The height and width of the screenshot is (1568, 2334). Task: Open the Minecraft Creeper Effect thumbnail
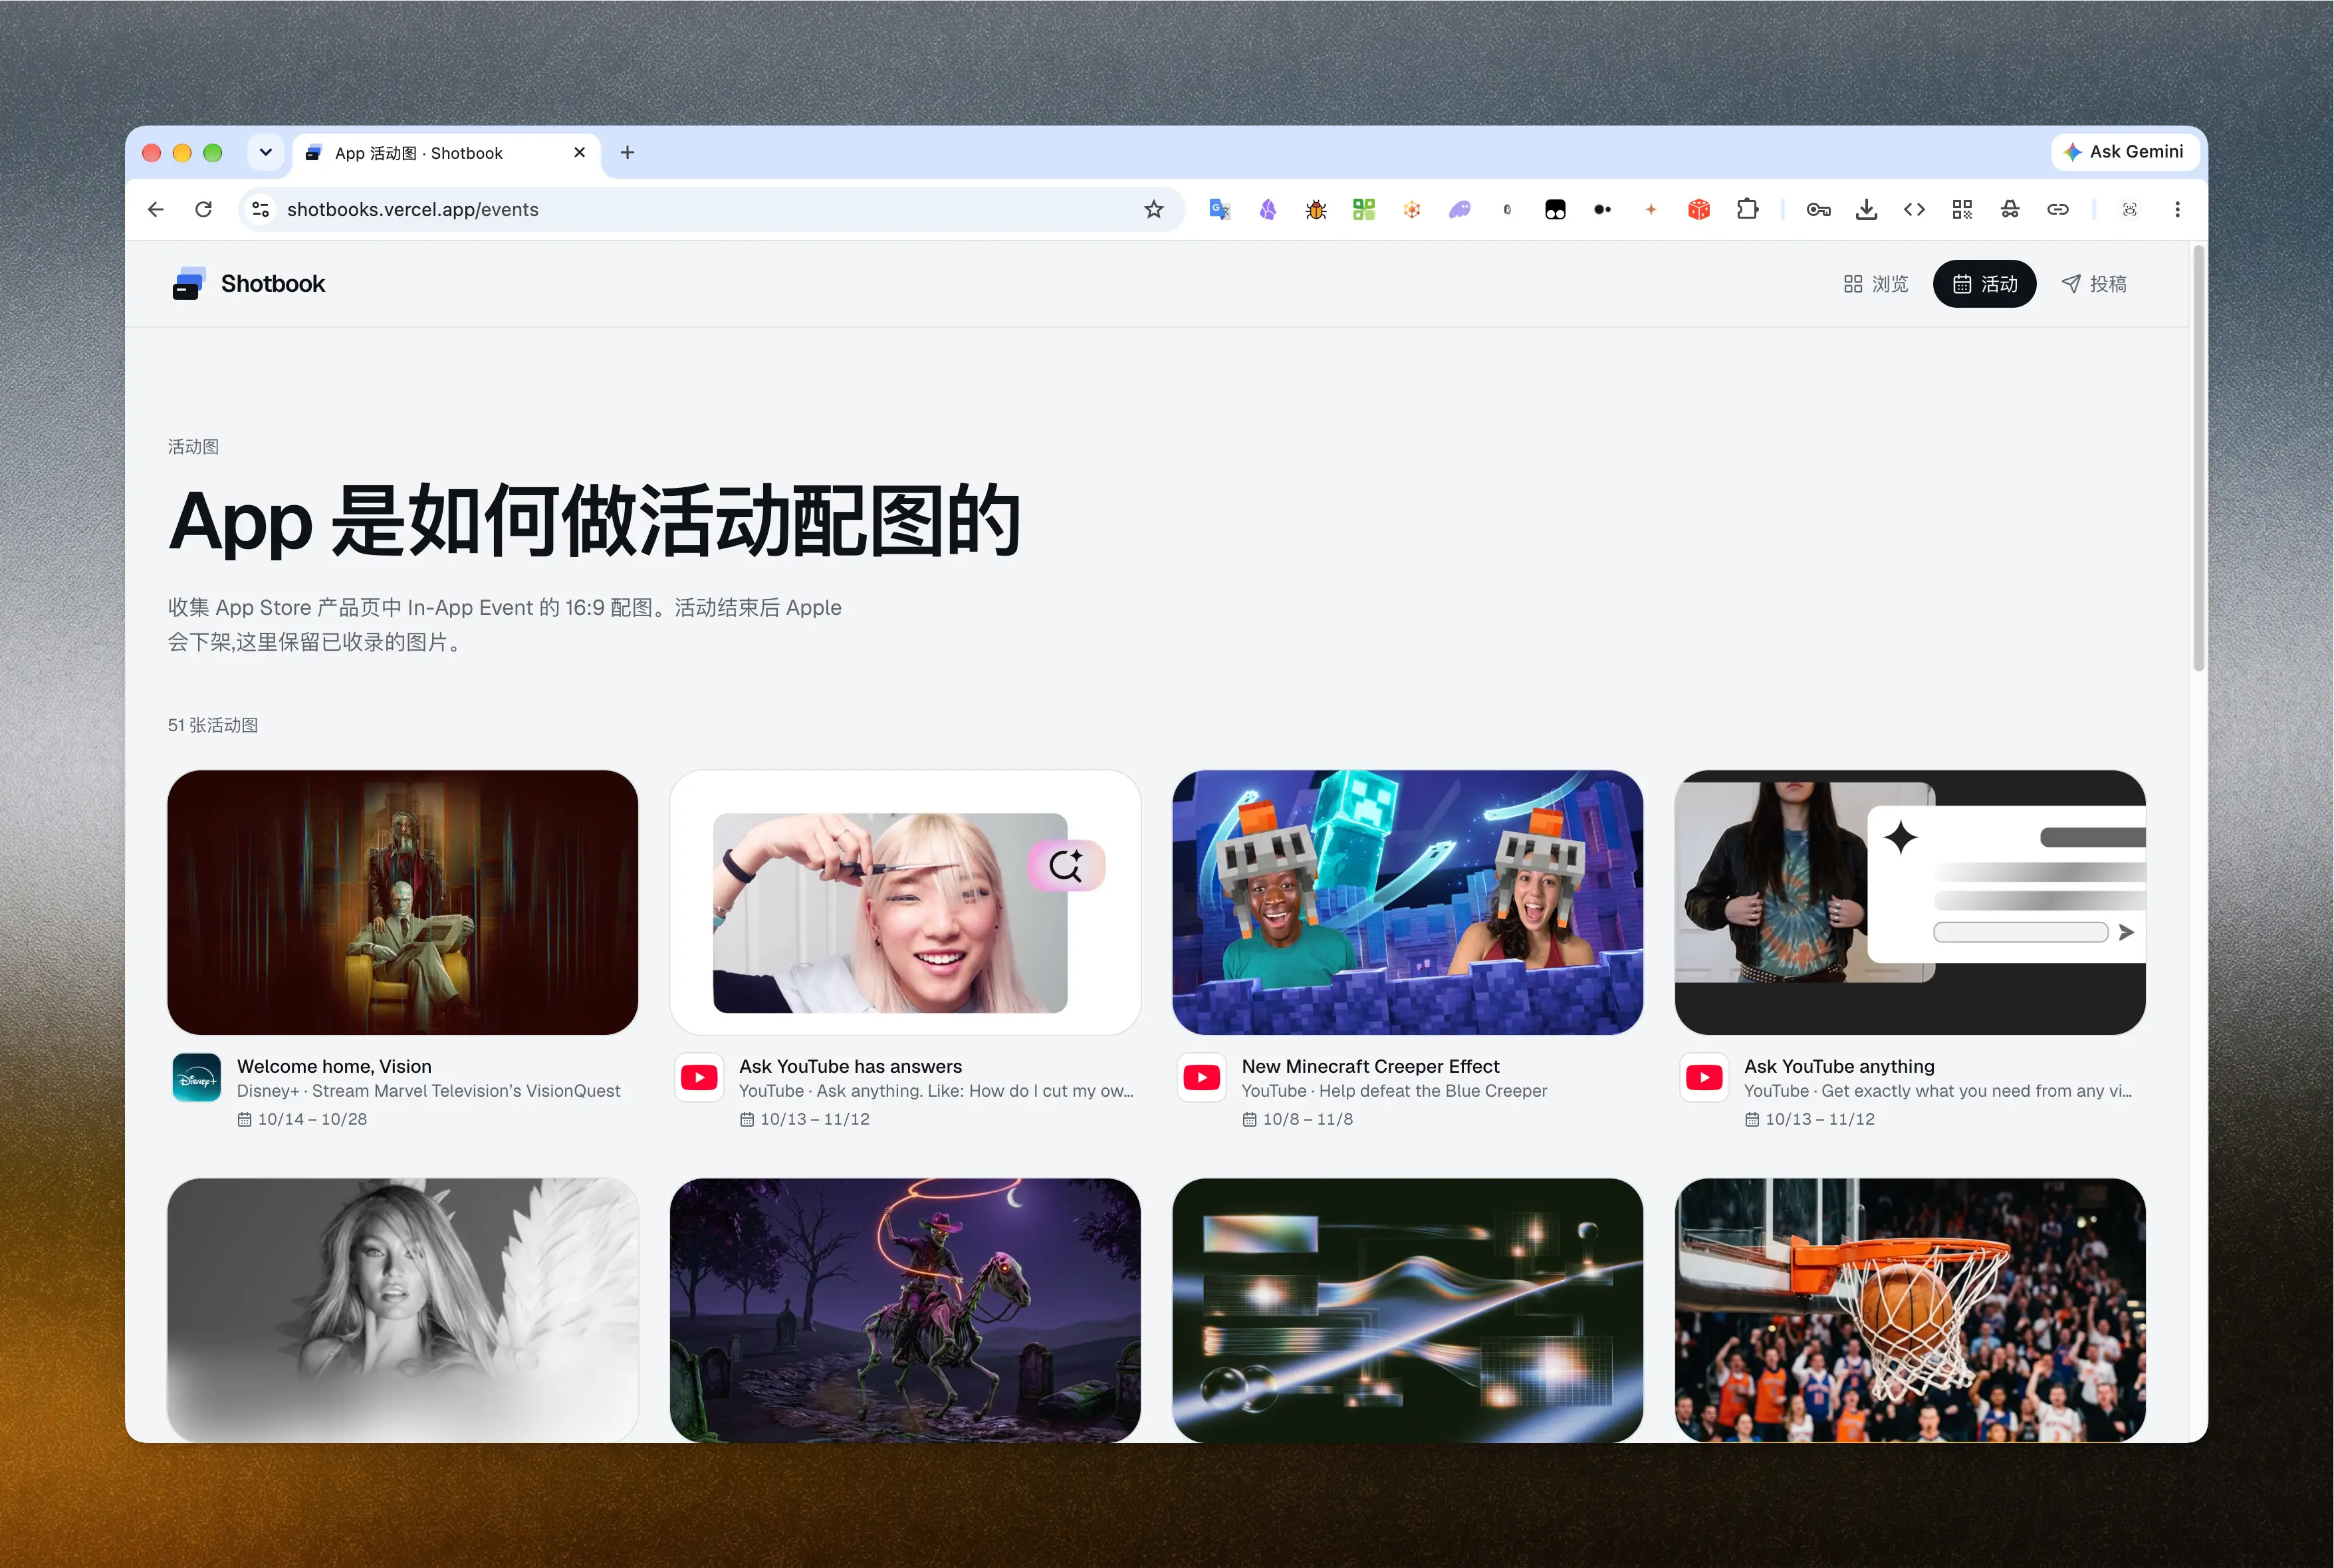tap(1408, 902)
